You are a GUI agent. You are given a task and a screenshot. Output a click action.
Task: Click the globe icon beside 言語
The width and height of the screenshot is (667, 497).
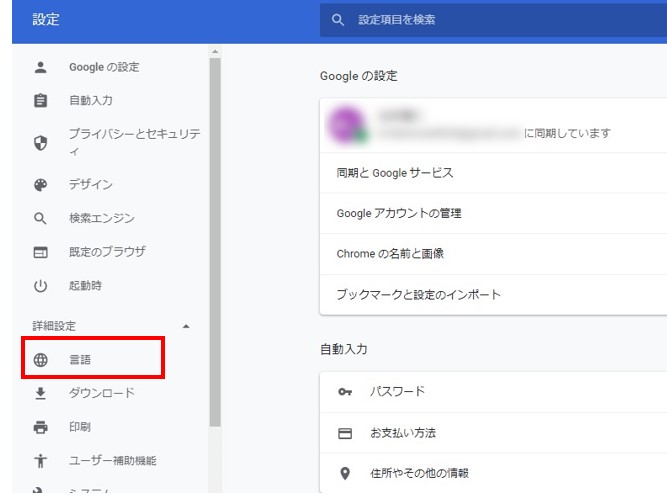point(40,360)
